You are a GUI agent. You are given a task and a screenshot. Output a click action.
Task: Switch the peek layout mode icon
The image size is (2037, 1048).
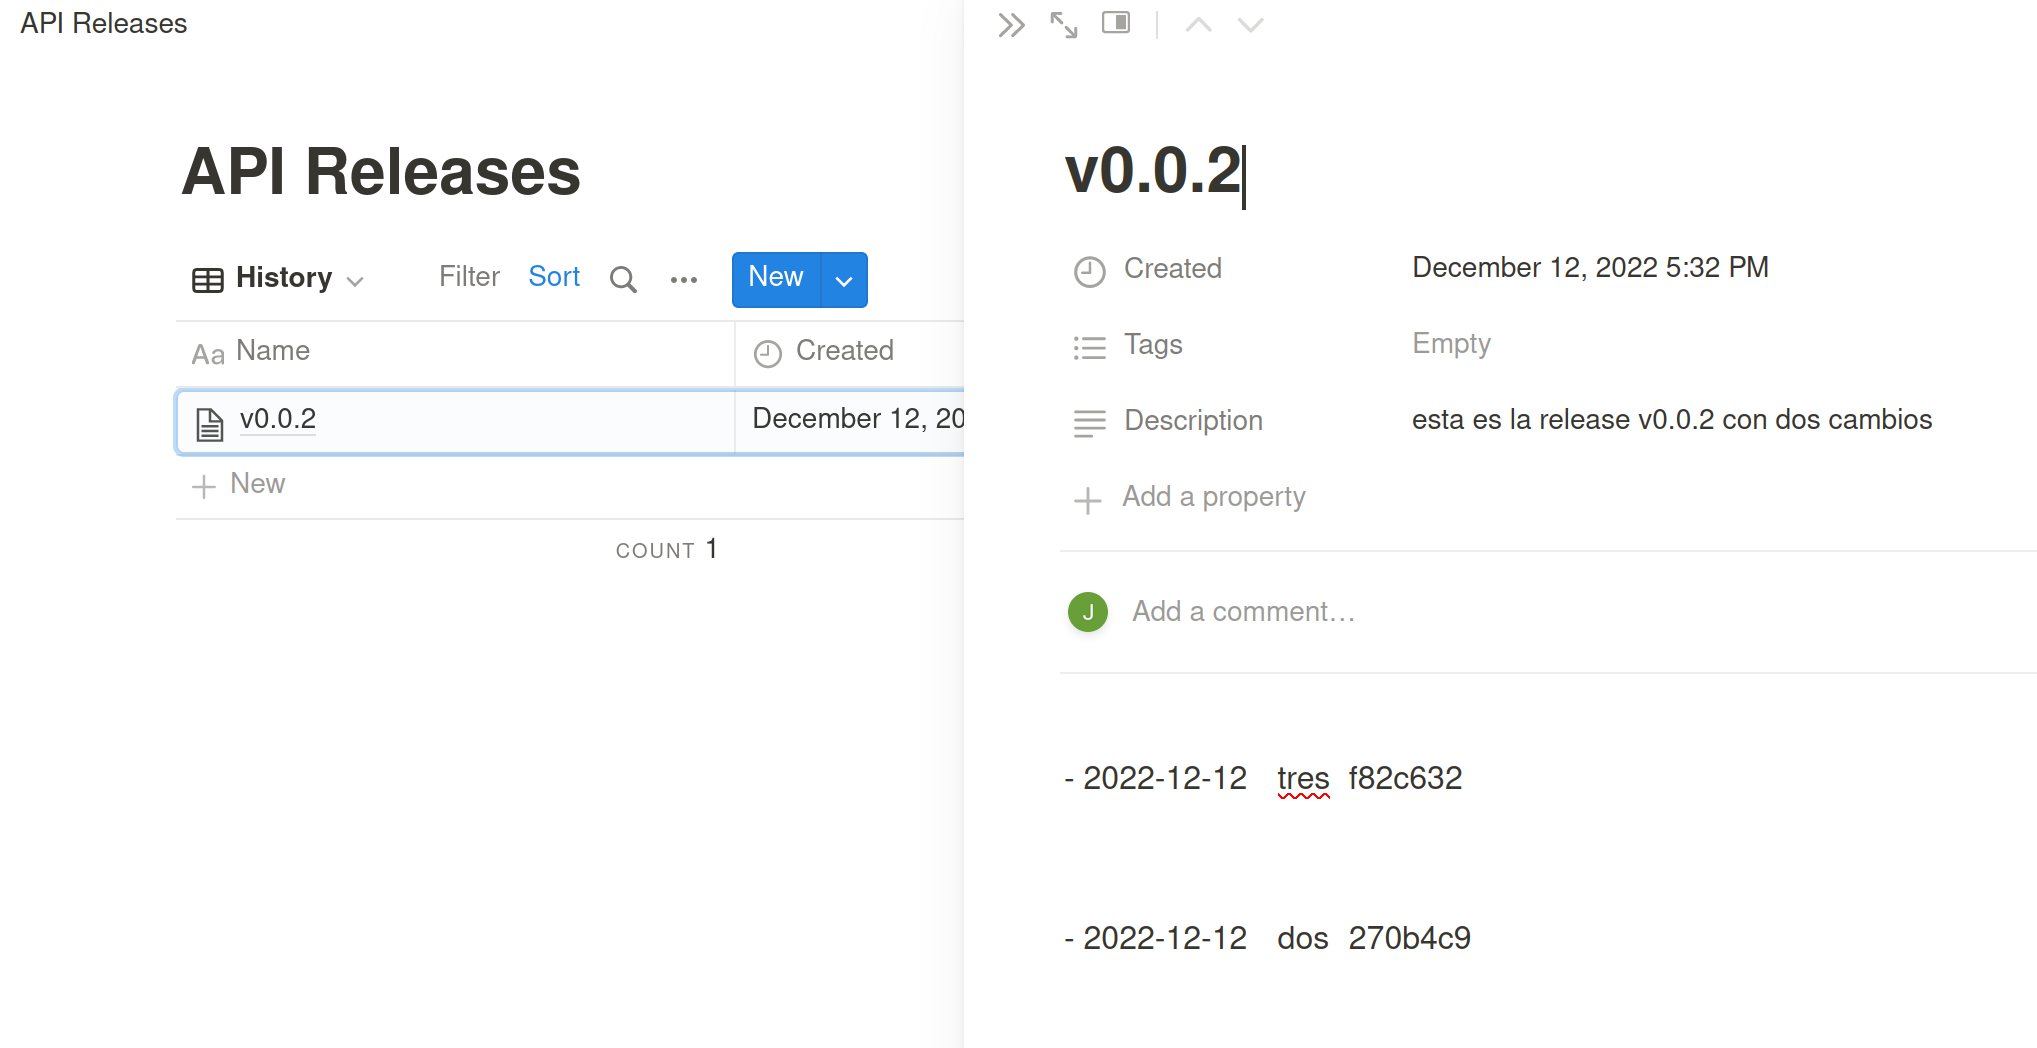pyautogui.click(x=1116, y=23)
